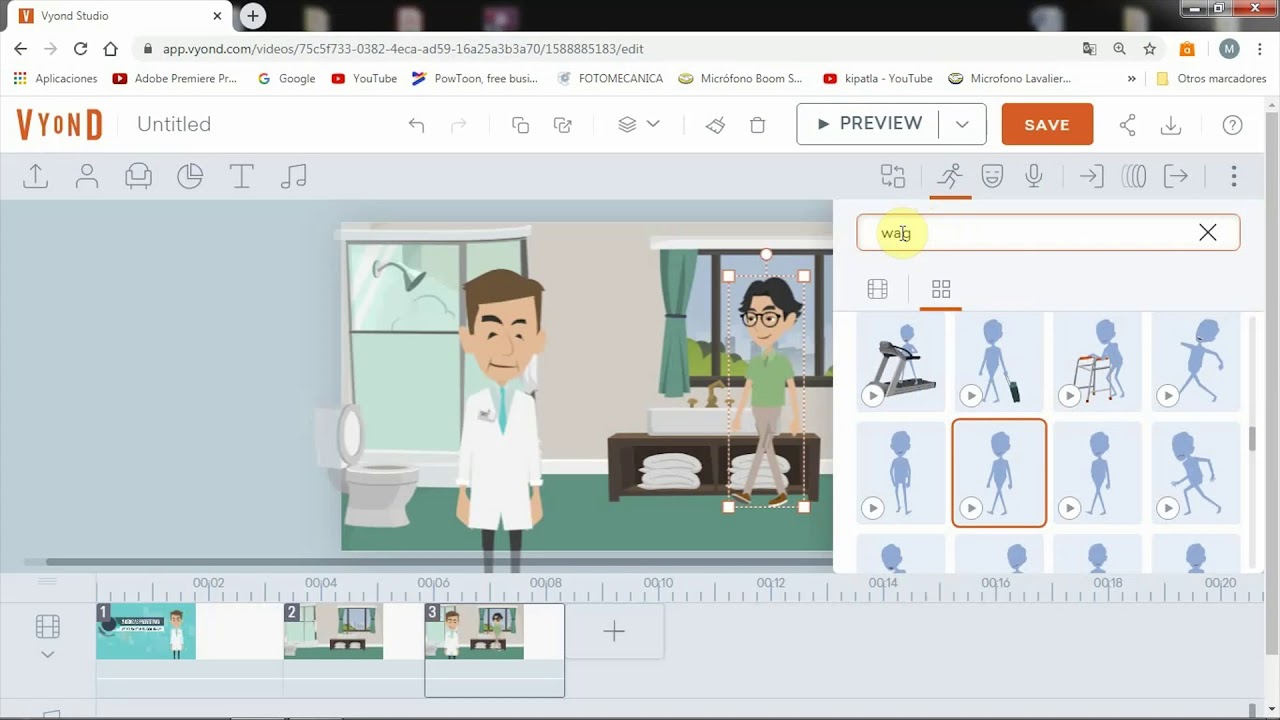
Task: Click the Share icon
Action: (1127, 125)
